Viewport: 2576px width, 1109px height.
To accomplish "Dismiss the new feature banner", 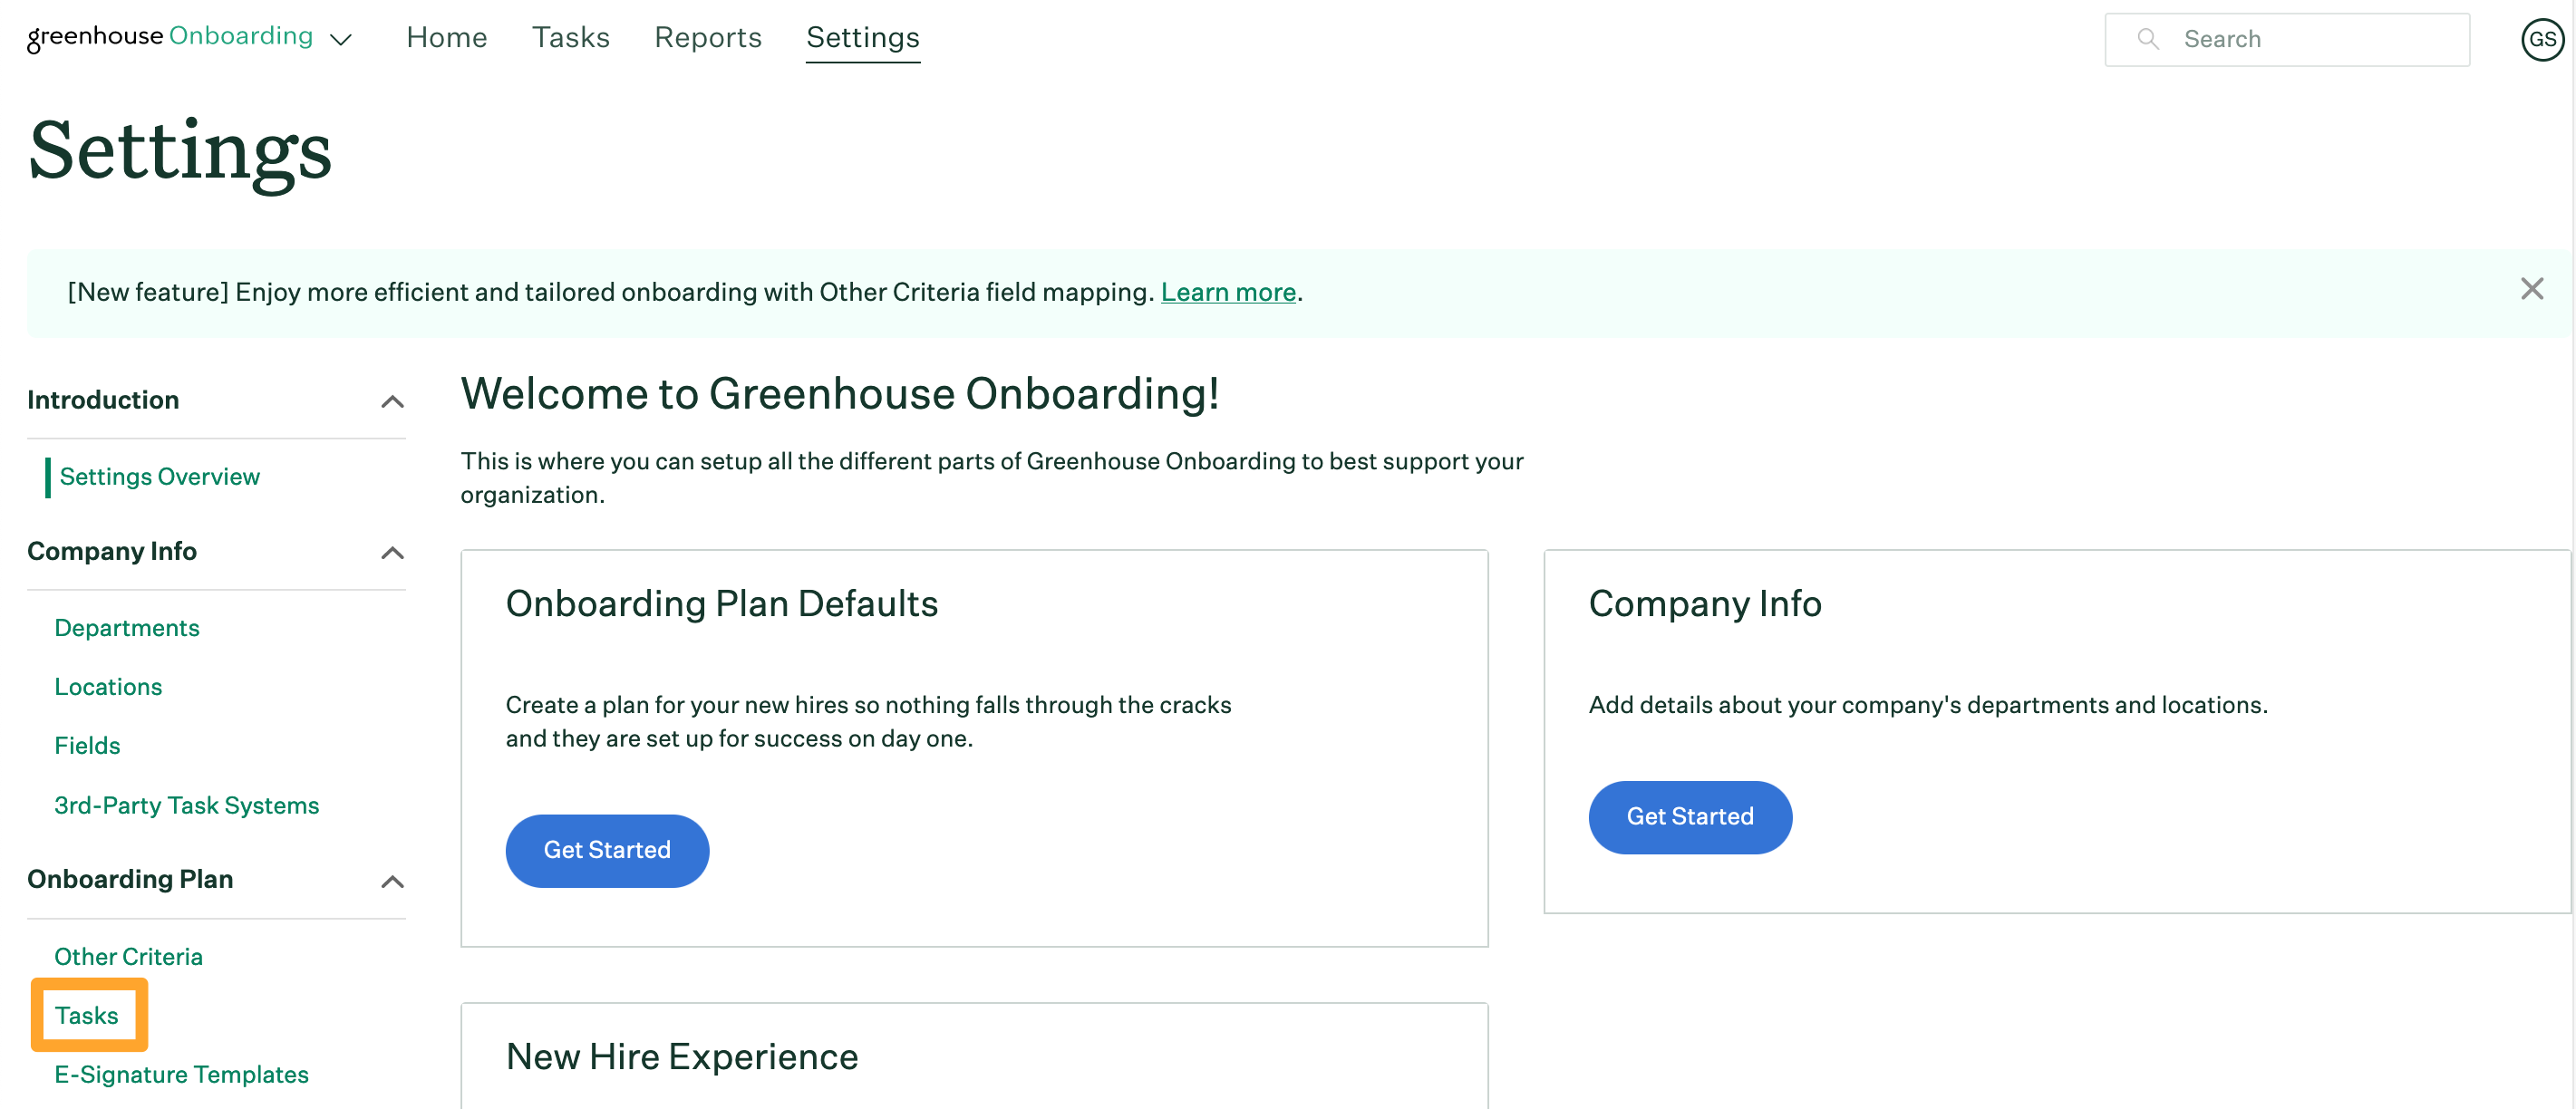I will (x=2531, y=289).
